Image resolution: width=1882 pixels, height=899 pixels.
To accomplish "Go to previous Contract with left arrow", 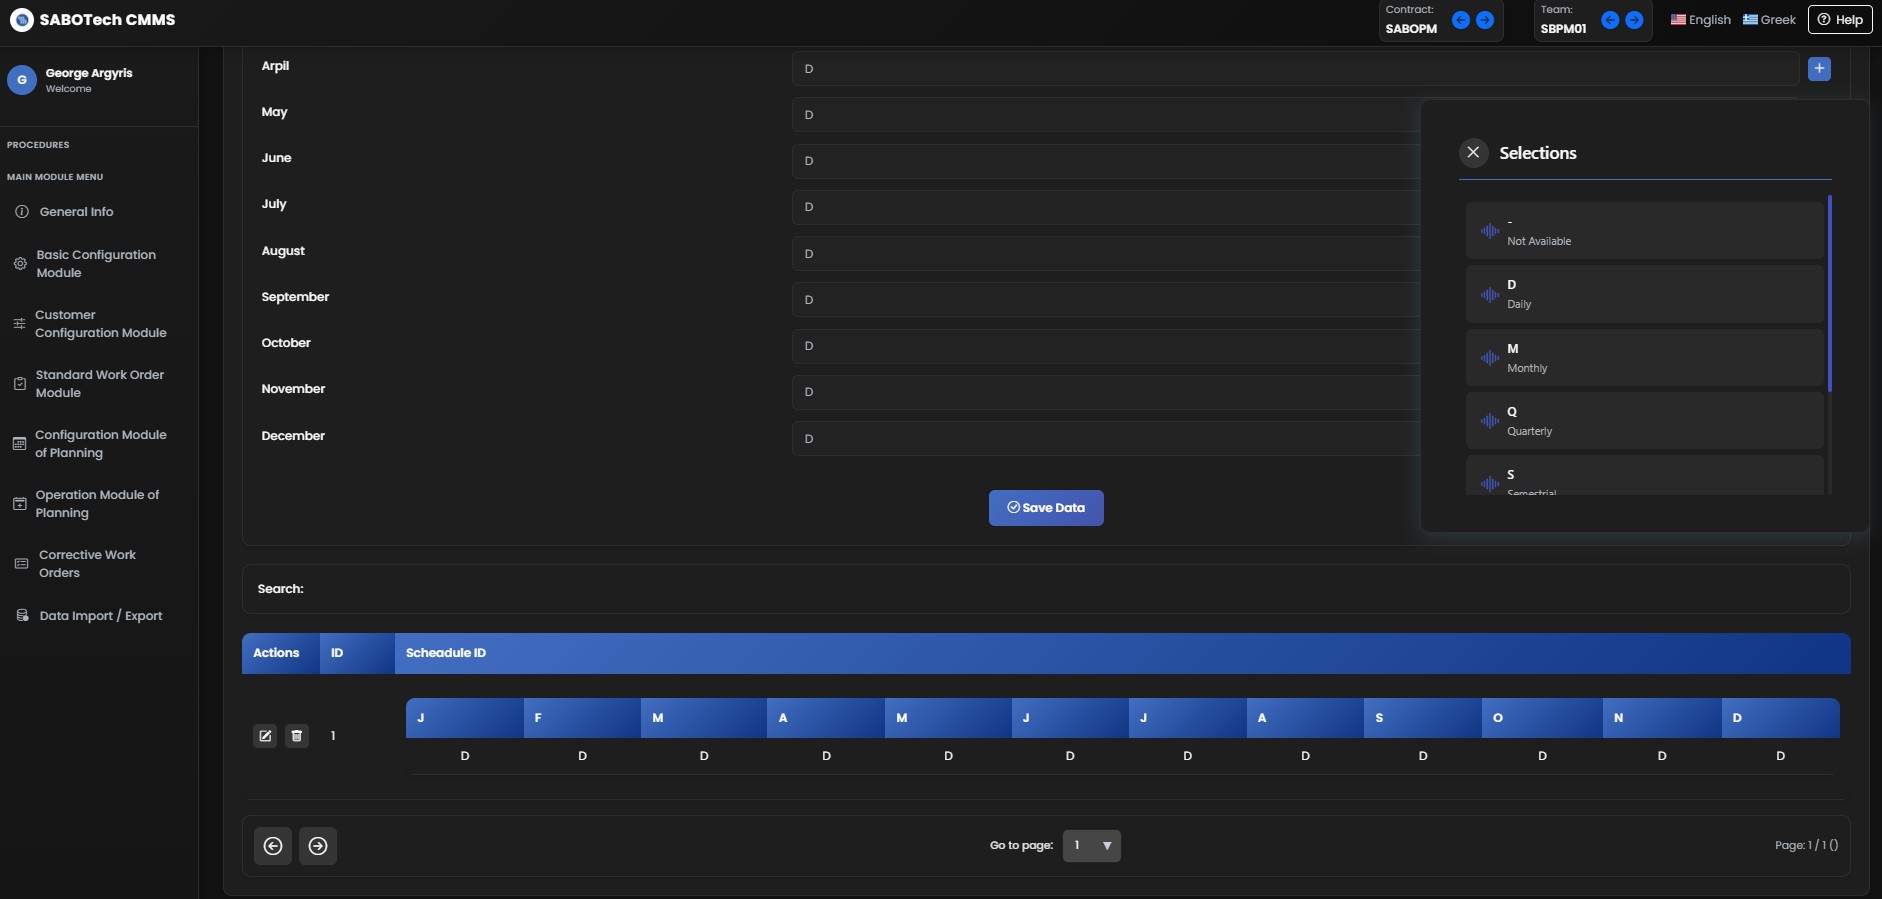I will click(x=1461, y=20).
